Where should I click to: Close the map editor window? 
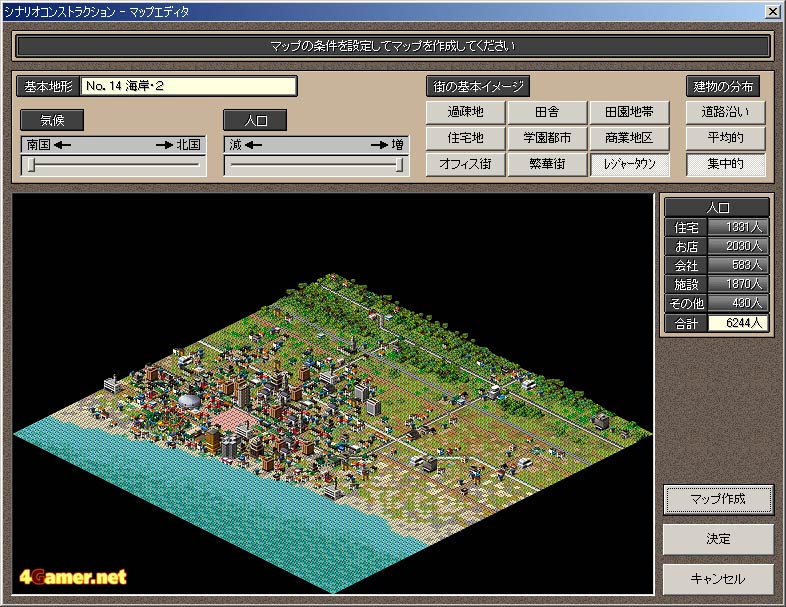tap(772, 12)
